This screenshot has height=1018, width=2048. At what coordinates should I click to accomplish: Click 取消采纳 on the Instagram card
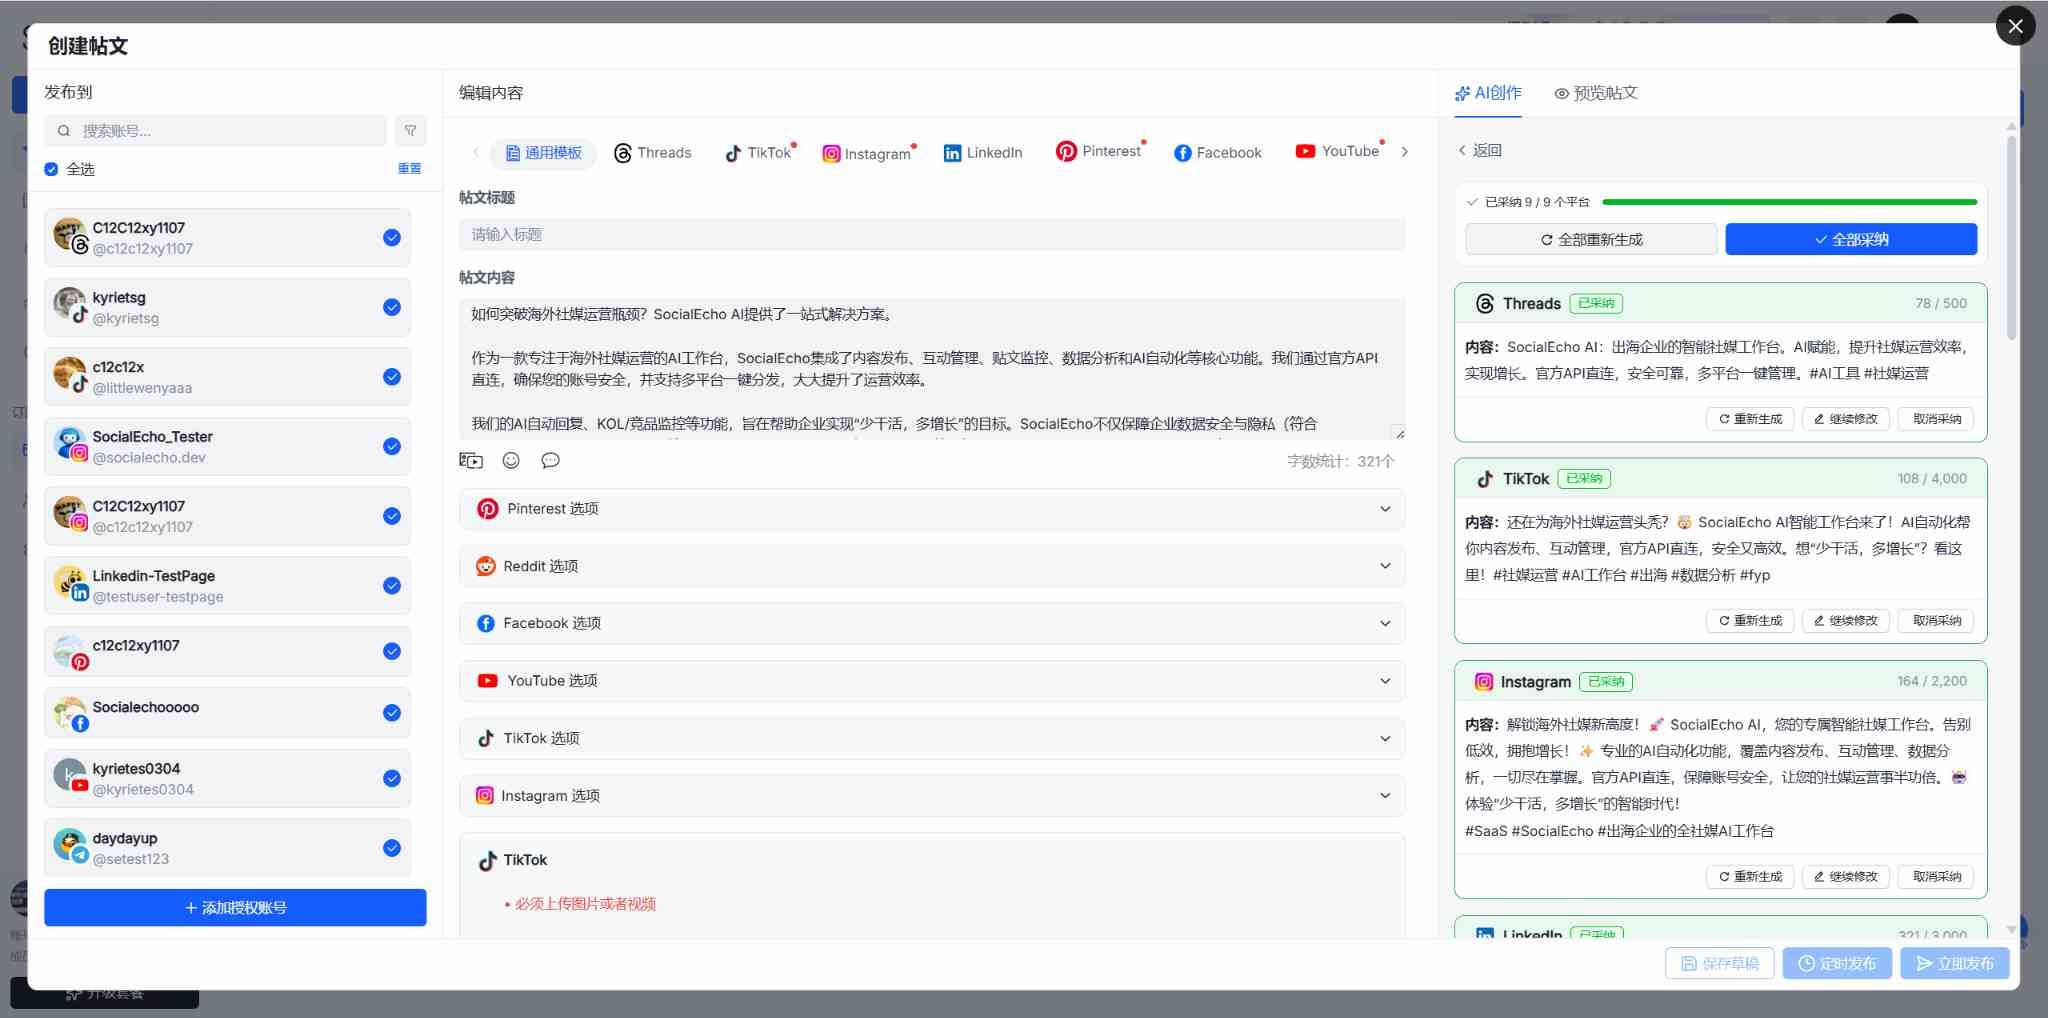[1936, 877]
